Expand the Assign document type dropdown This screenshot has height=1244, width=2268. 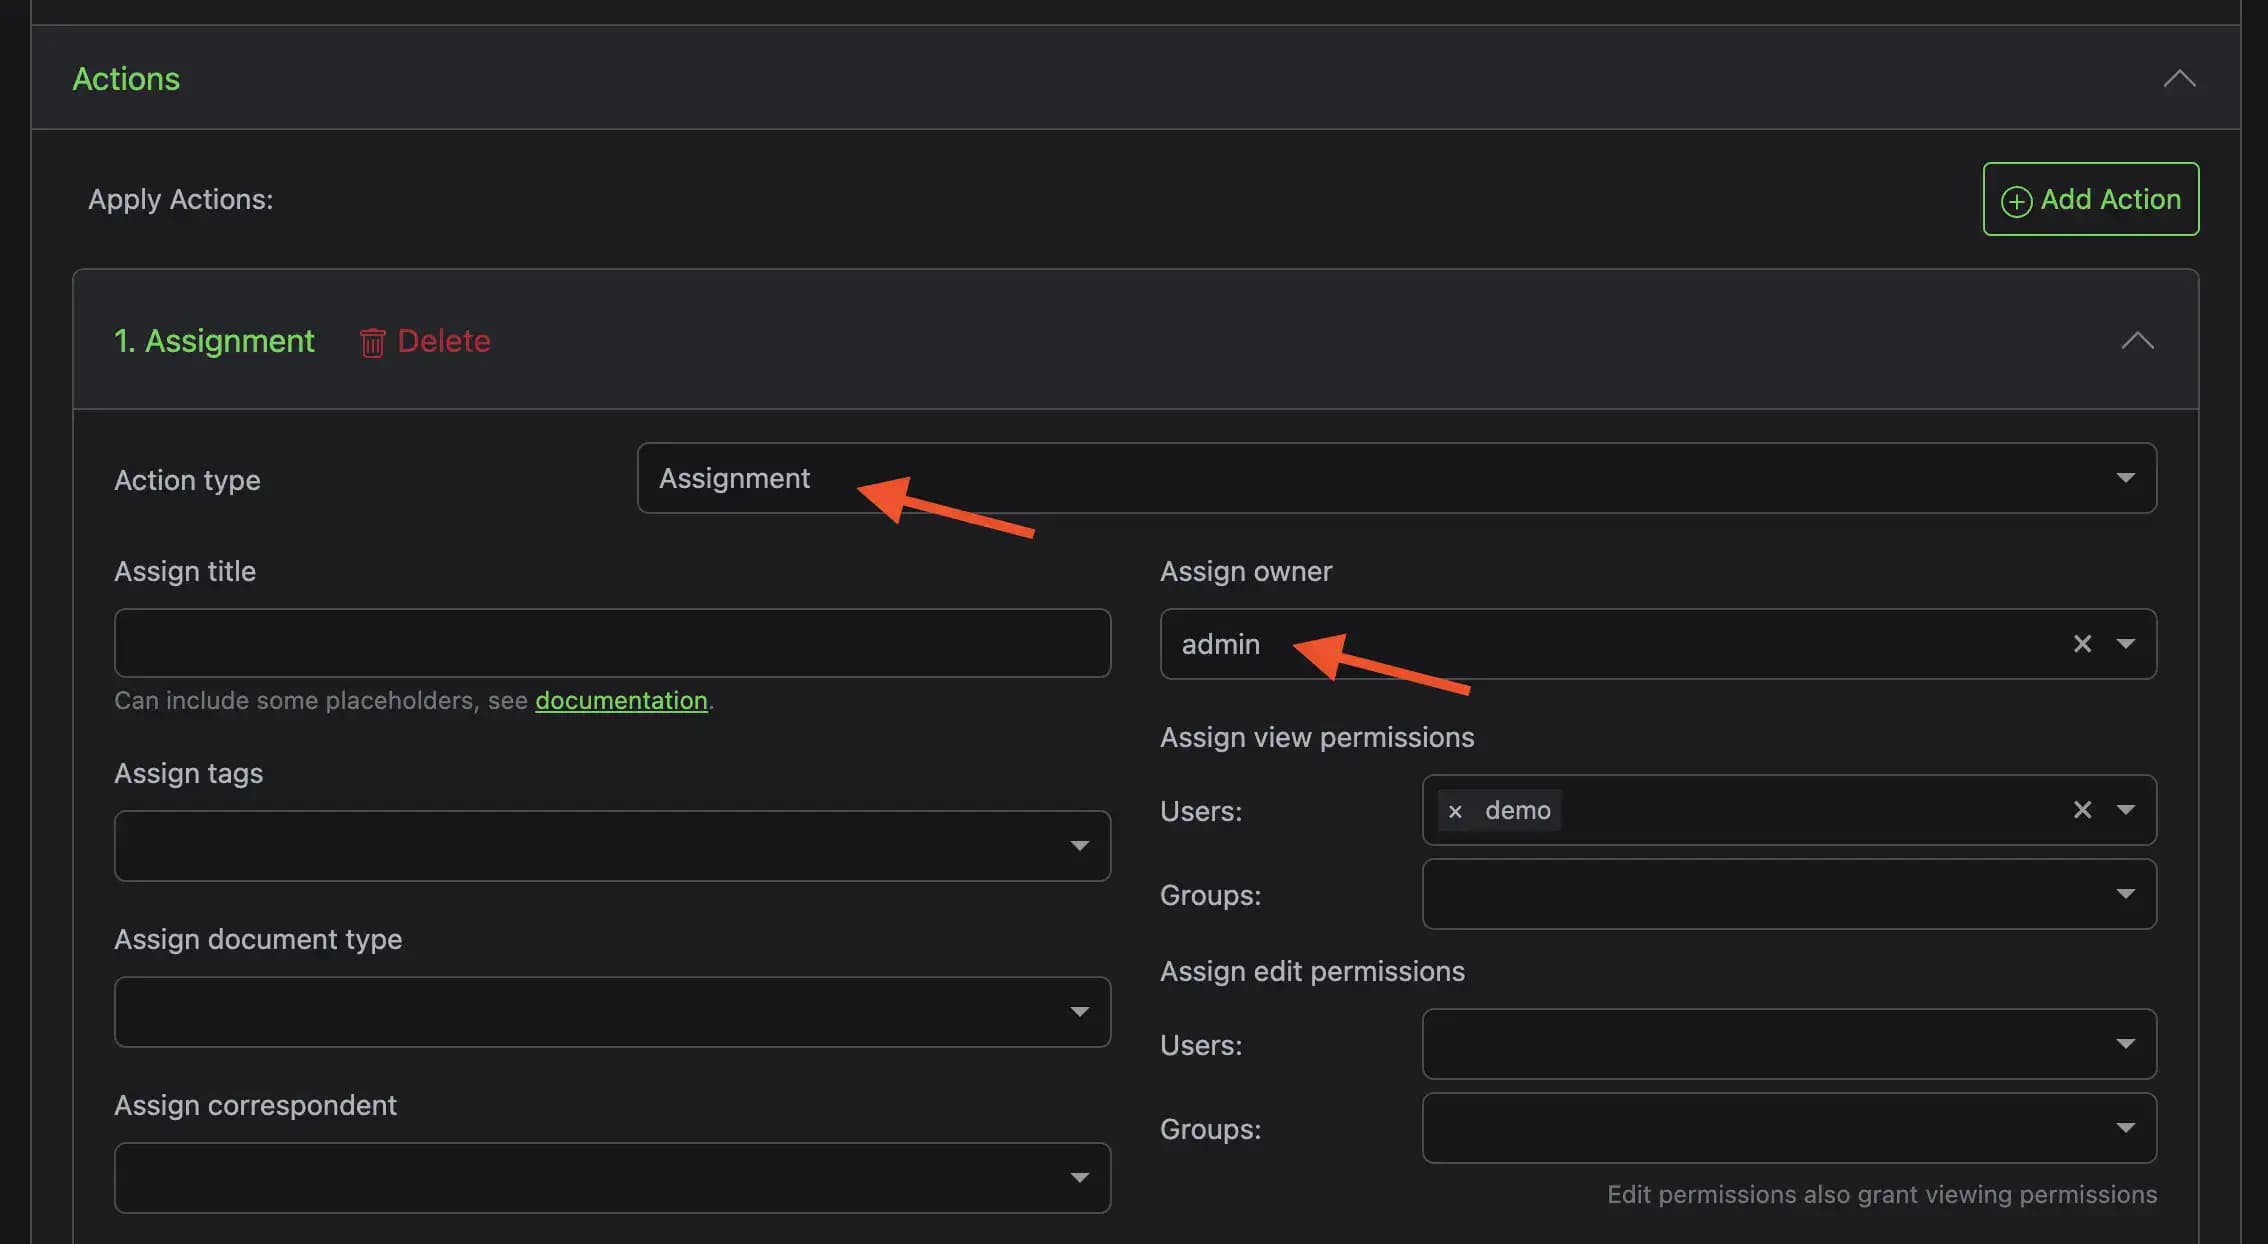point(1081,1011)
